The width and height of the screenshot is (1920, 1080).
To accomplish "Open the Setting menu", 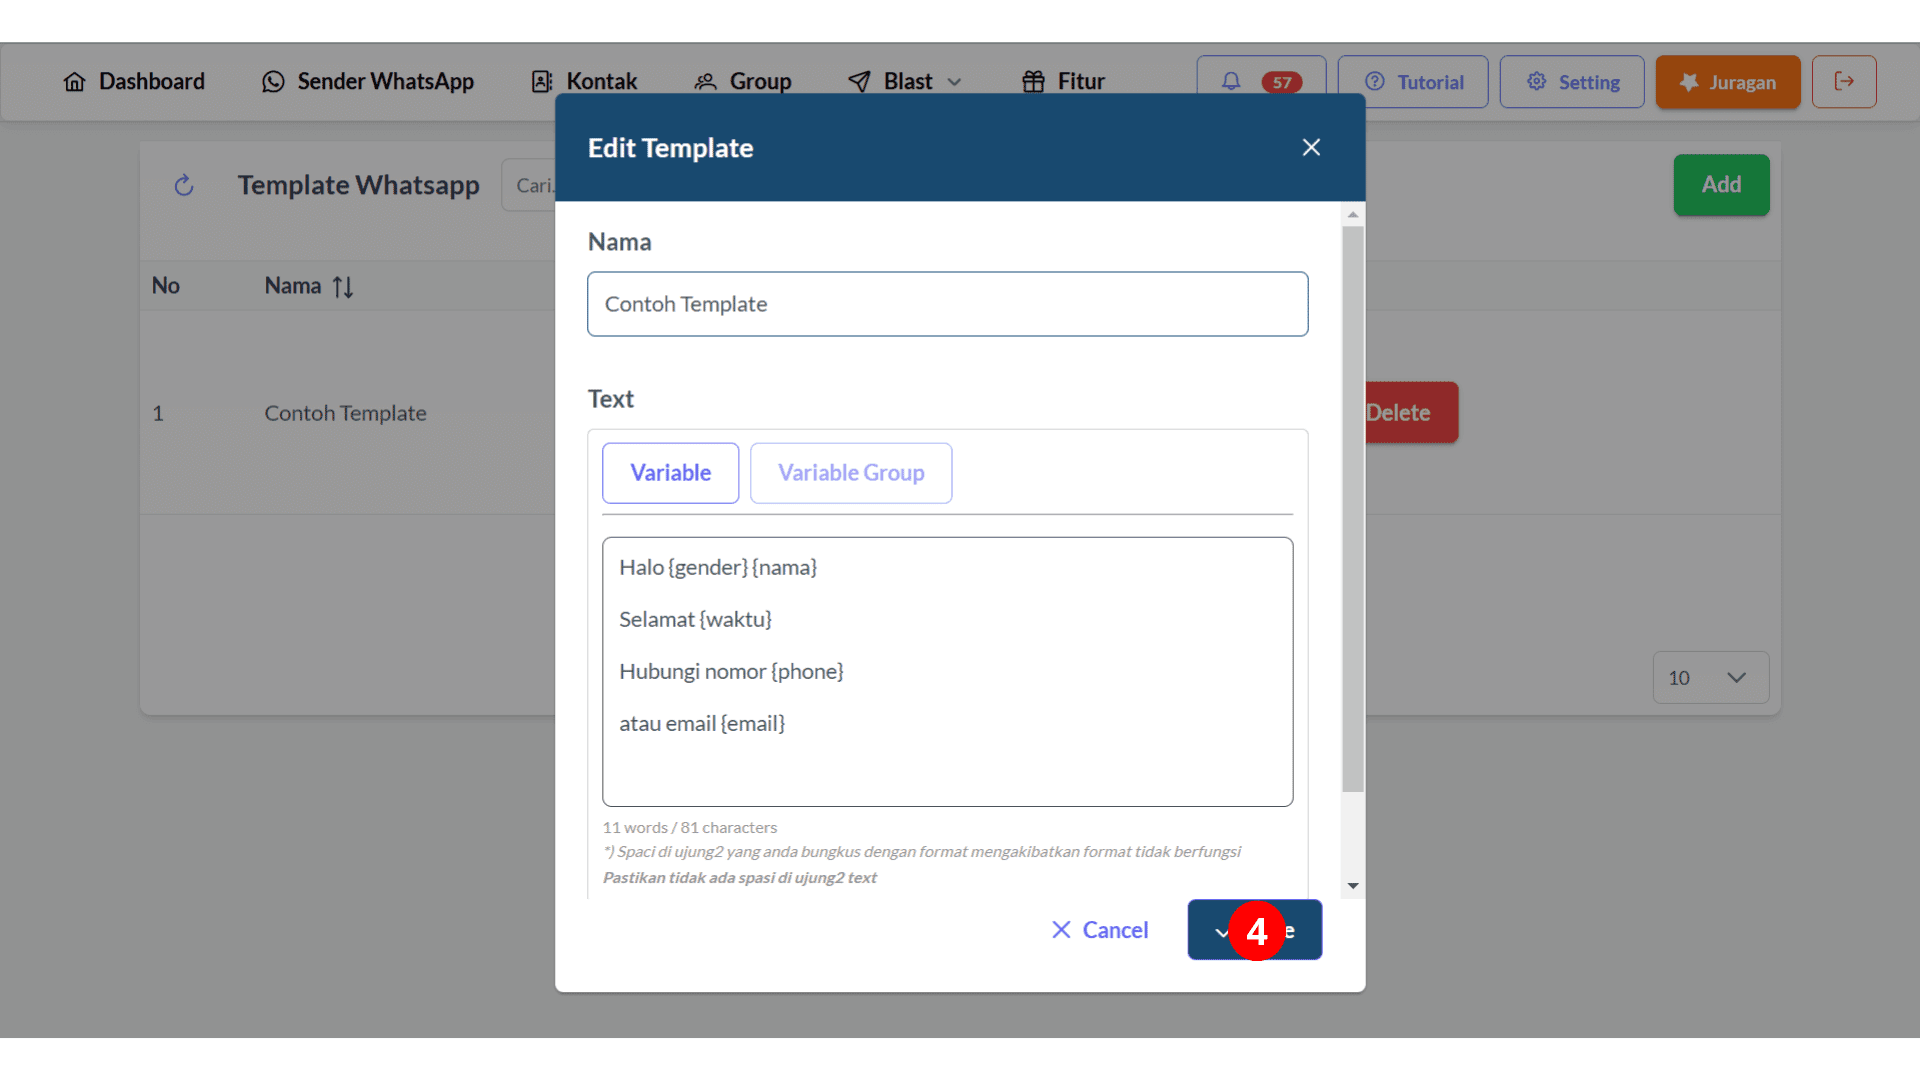I will 1572,82.
